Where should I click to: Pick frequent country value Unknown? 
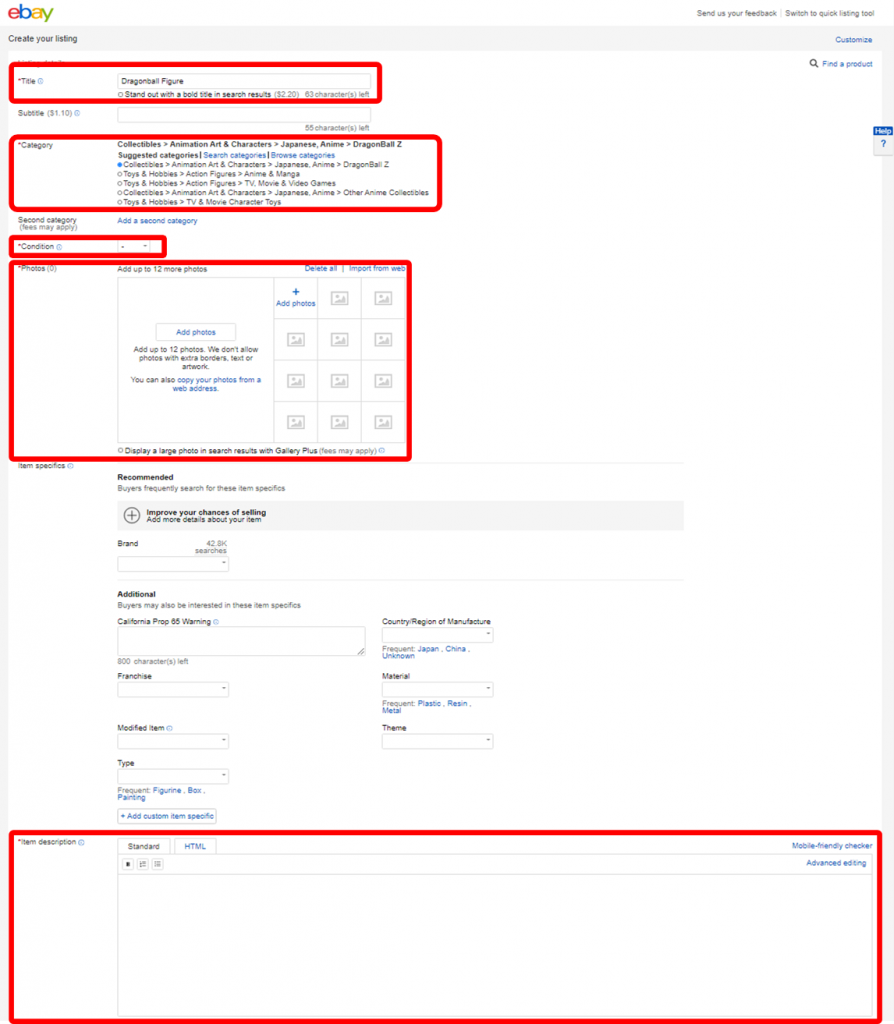point(398,656)
